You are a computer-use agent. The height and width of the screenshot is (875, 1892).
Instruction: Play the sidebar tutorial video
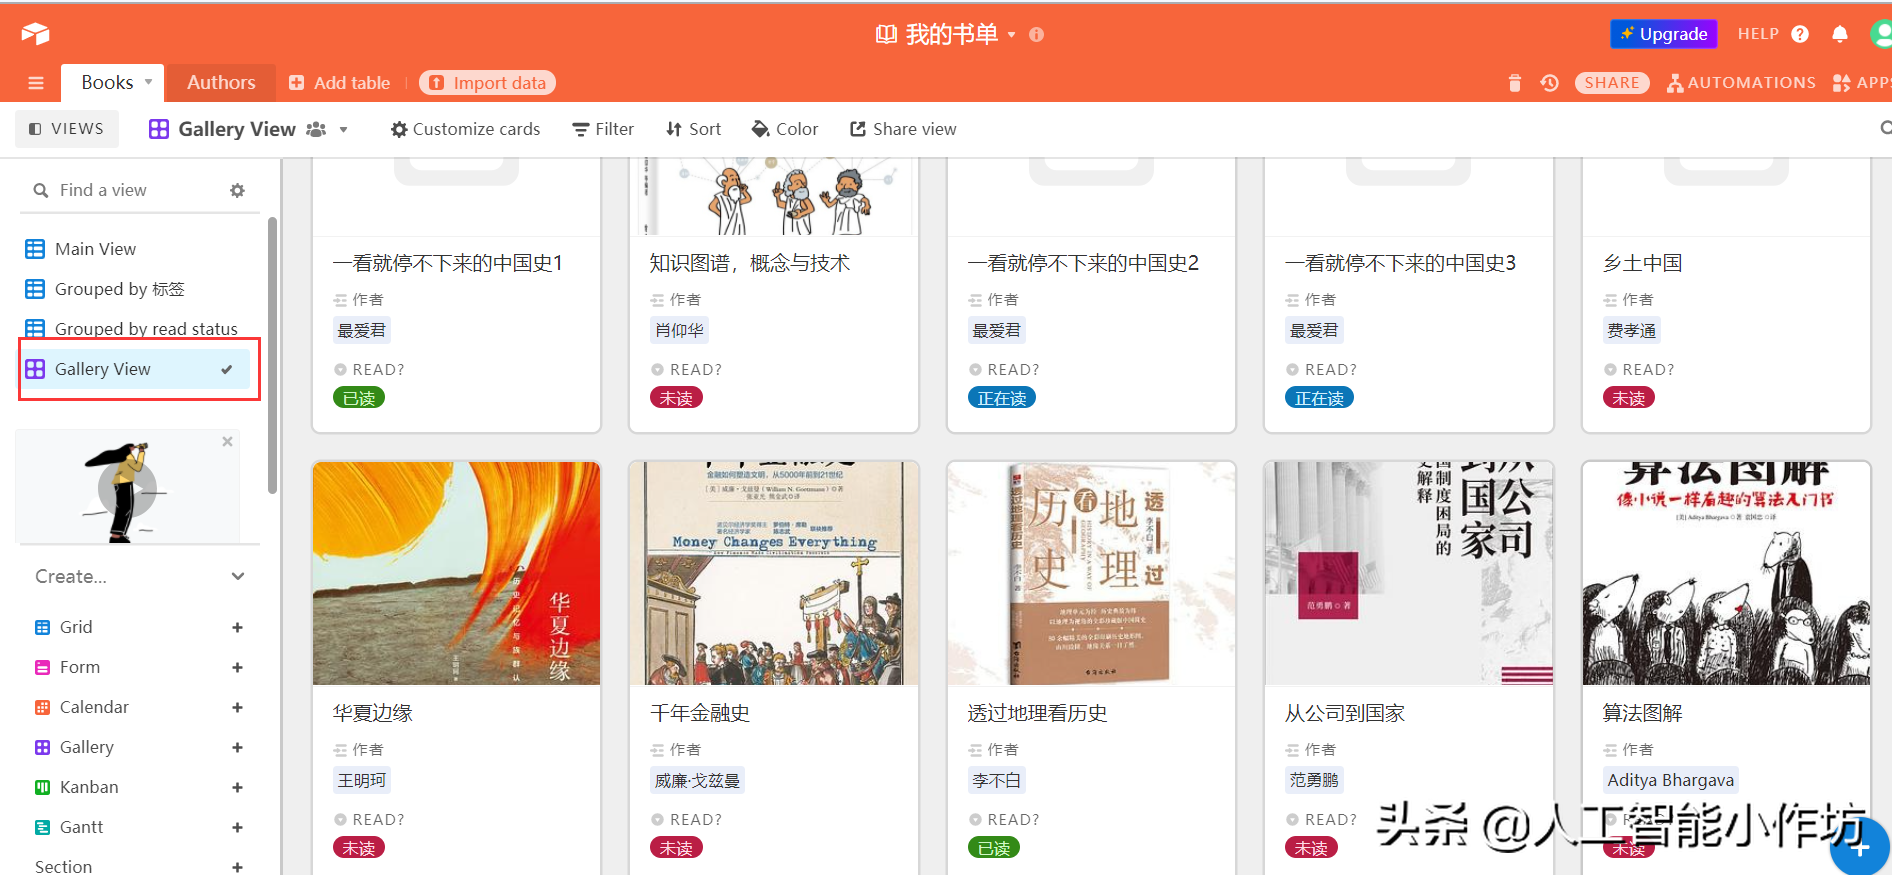[x=128, y=489]
